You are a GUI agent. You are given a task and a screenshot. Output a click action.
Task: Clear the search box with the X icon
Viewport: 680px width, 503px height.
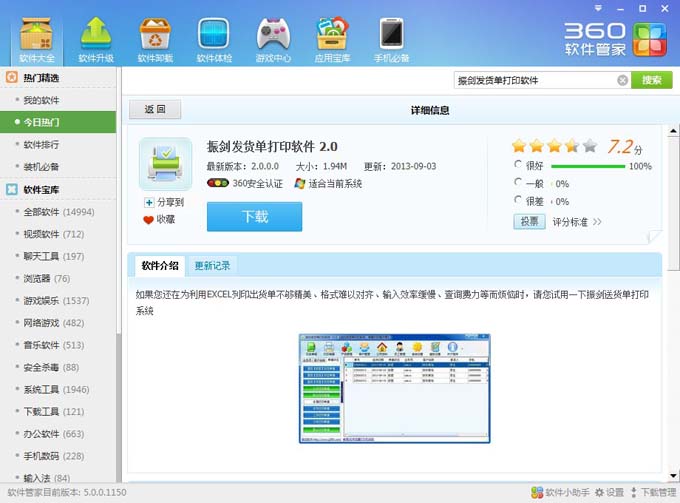622,80
